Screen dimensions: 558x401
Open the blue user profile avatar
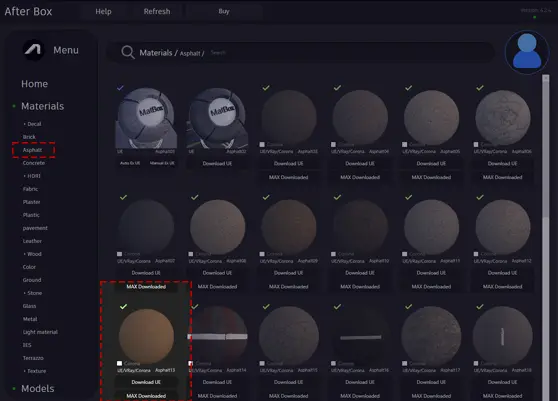pos(527,52)
